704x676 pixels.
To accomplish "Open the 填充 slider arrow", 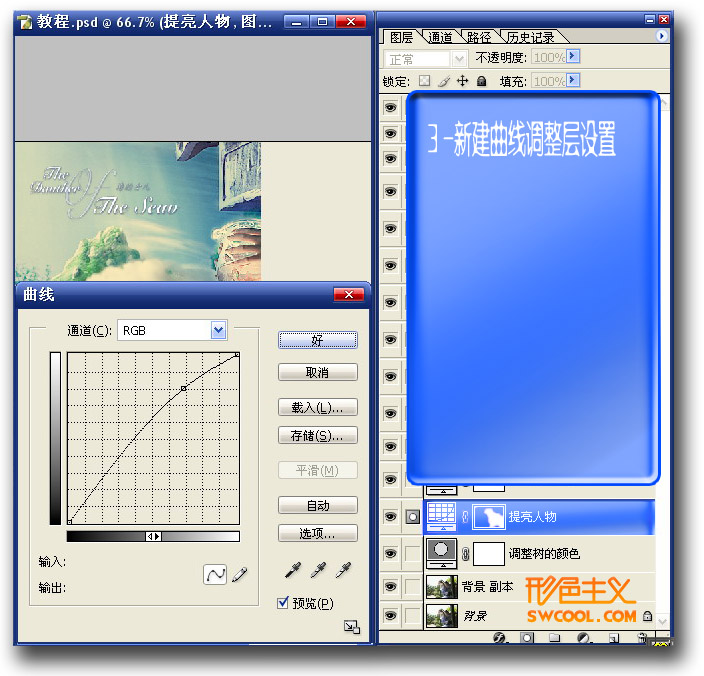I will [x=573, y=80].
